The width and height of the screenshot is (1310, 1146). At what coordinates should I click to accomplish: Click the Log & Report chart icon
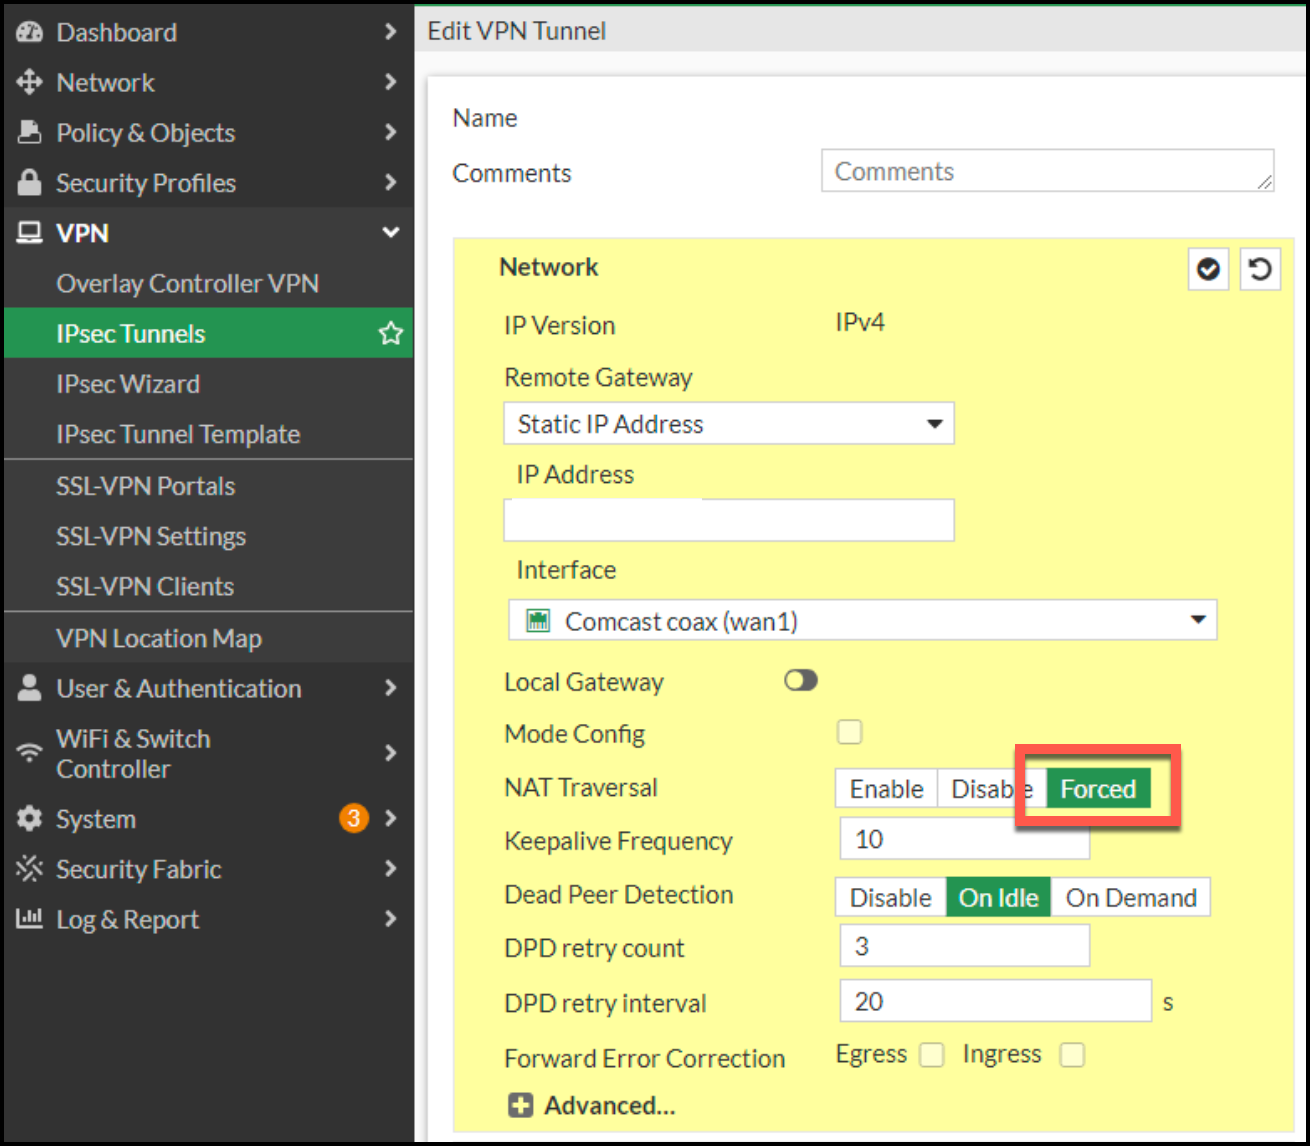[x=30, y=918]
